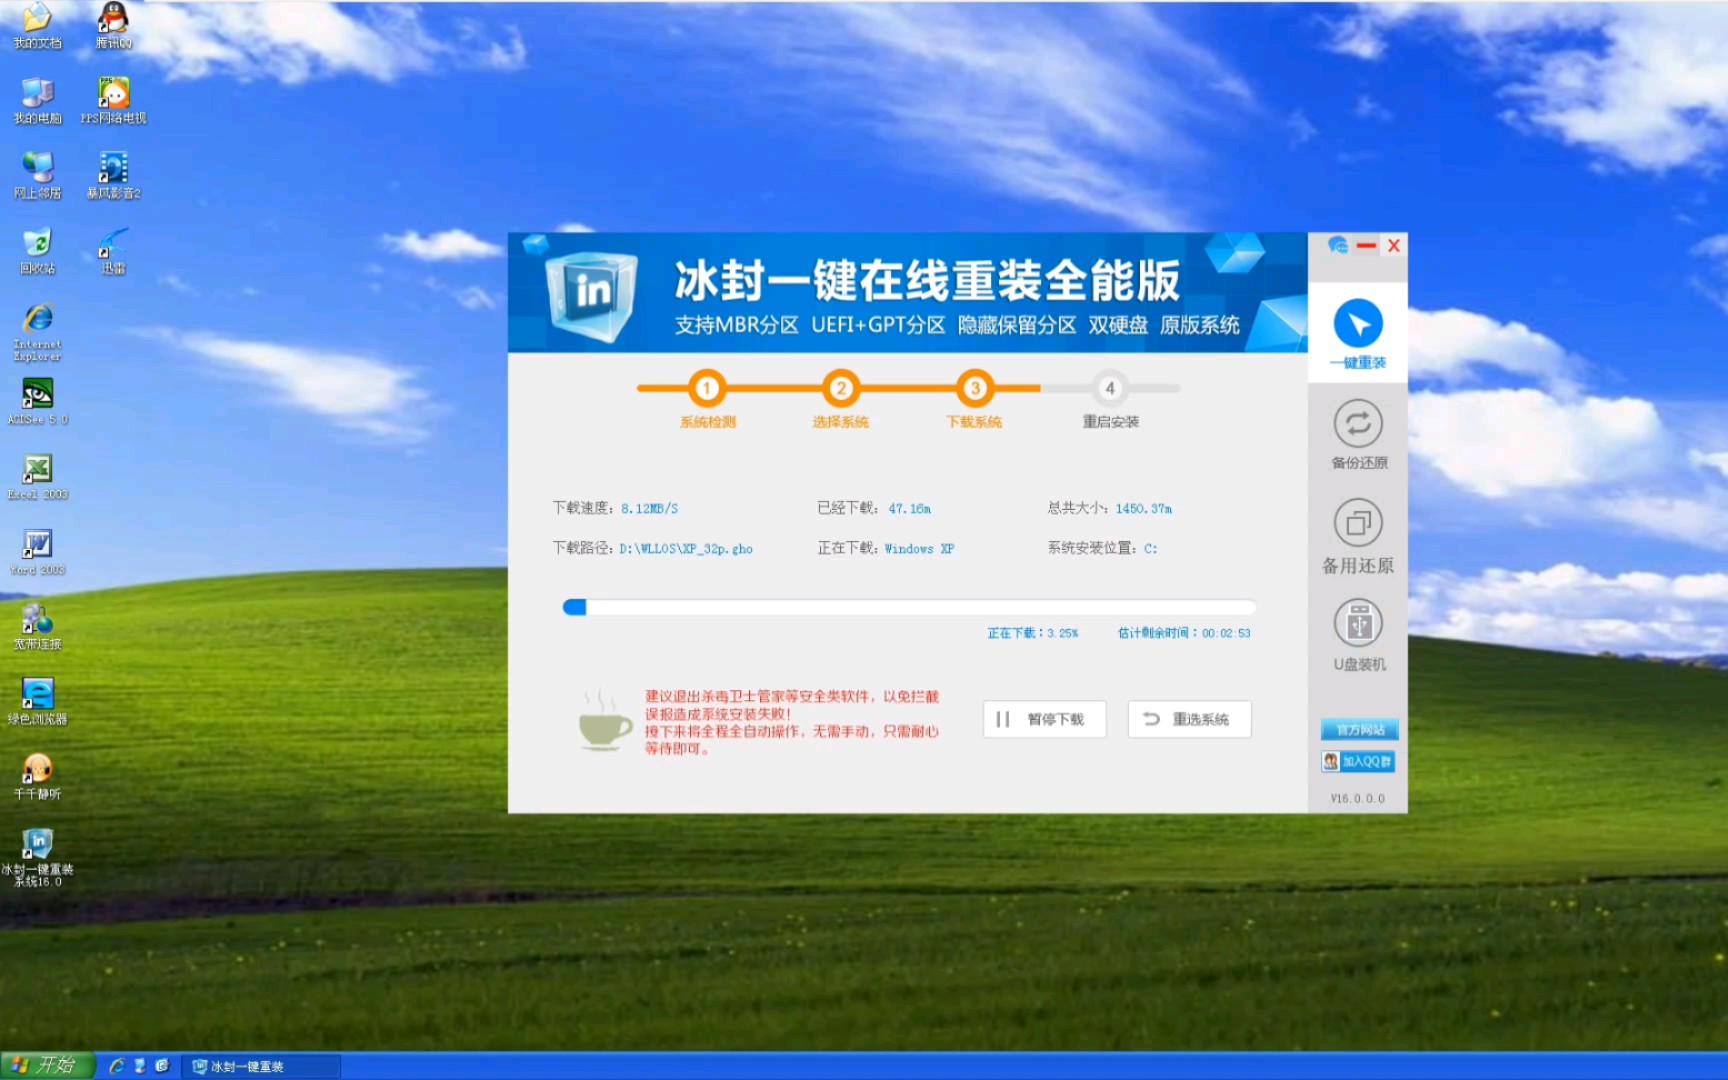The image size is (1728, 1080).
Task: Click the version label V16.0.0.0
Action: click(x=1357, y=798)
